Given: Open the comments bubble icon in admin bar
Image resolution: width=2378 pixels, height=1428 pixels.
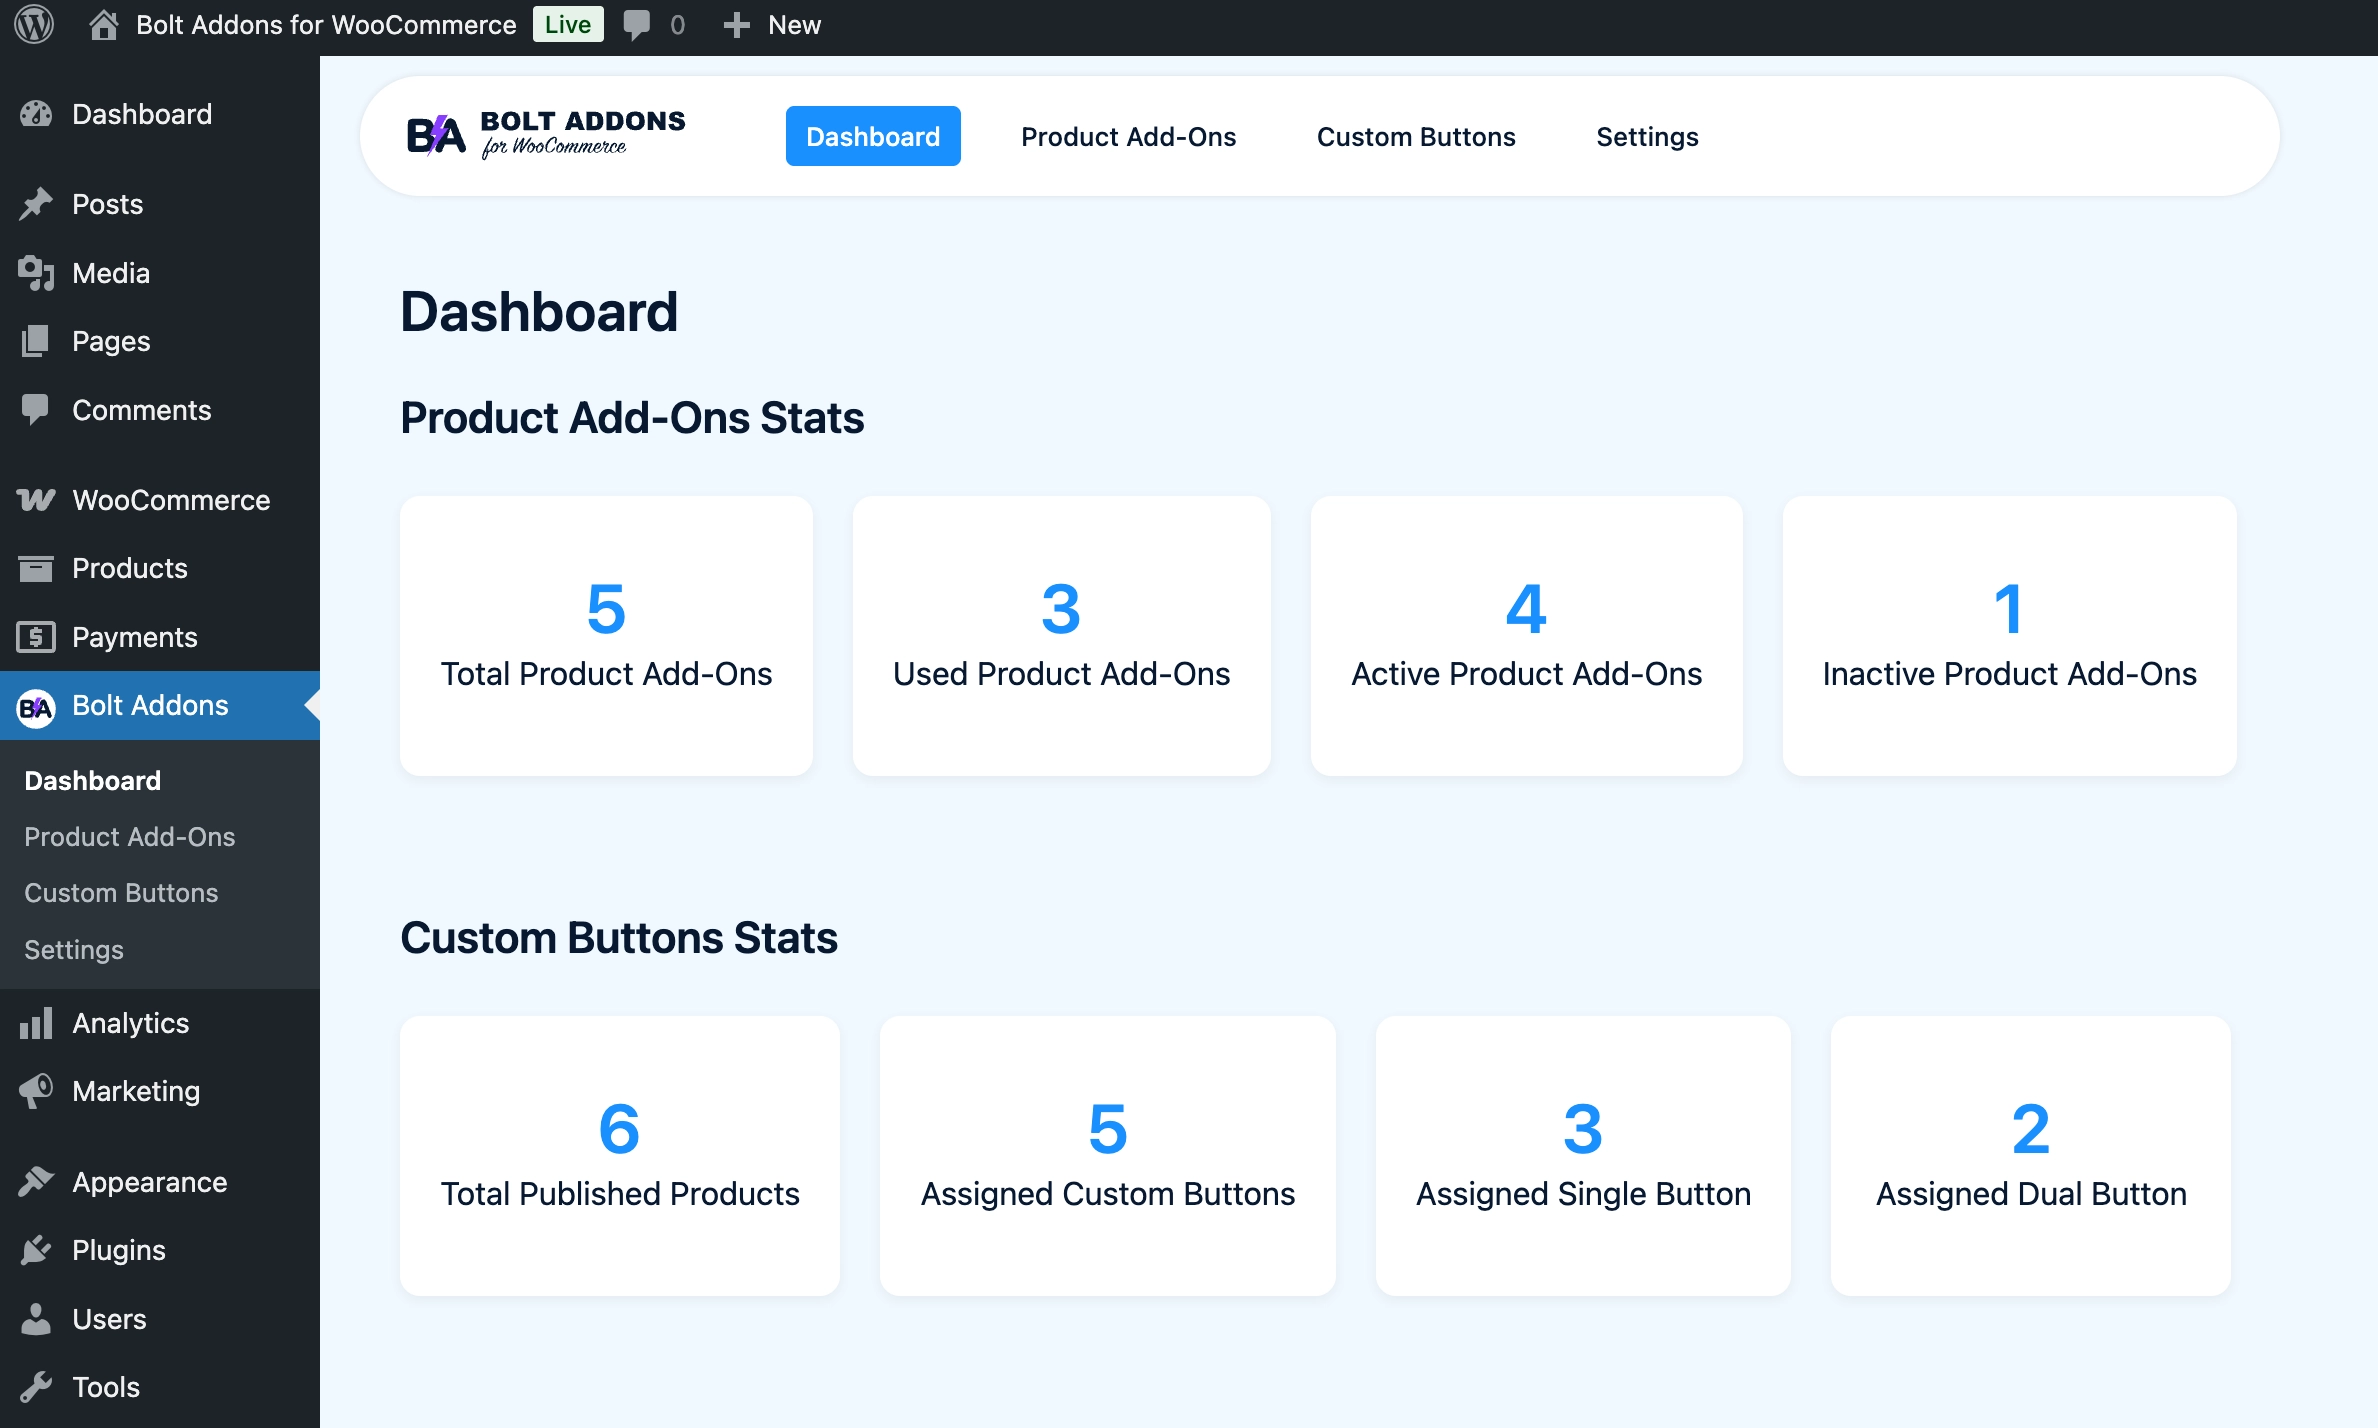Looking at the screenshot, I should (x=637, y=24).
